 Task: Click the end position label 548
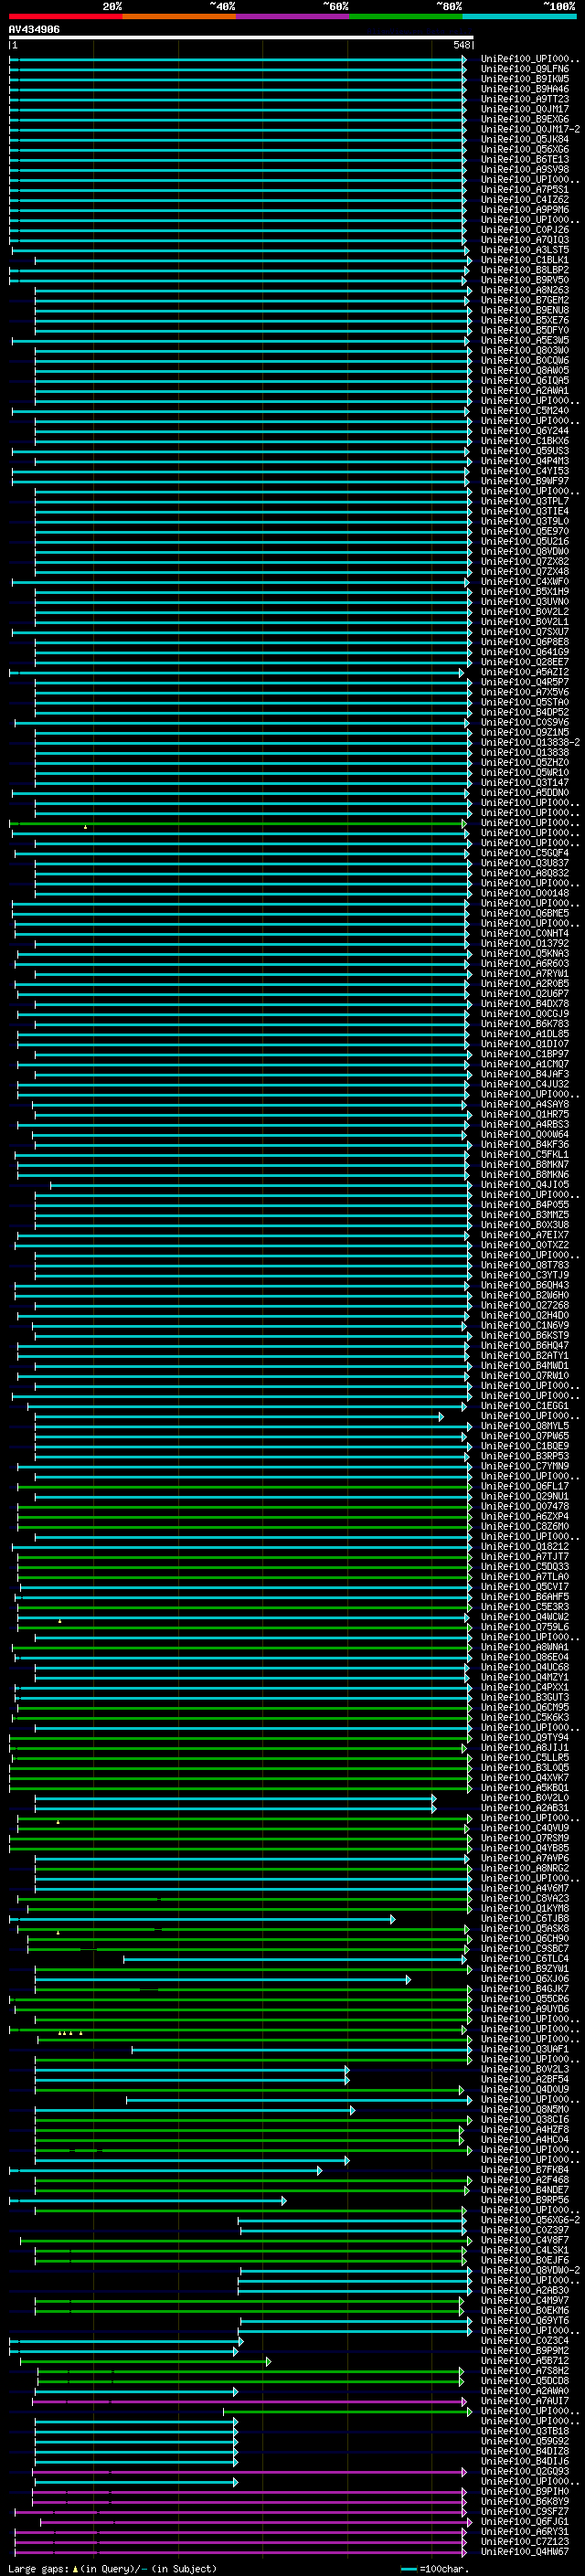(x=461, y=45)
